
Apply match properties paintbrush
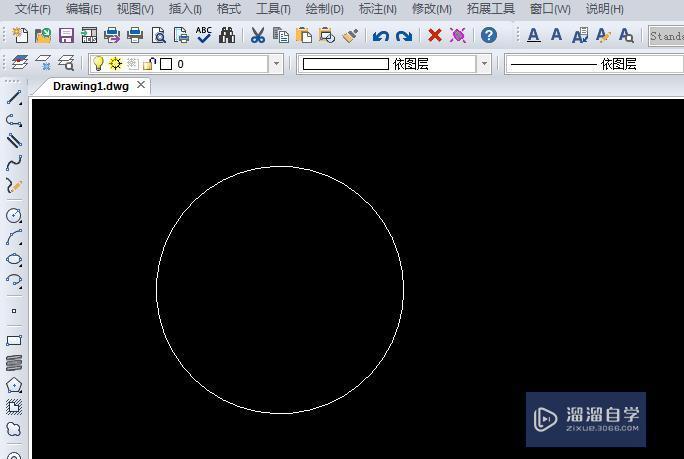(350, 35)
